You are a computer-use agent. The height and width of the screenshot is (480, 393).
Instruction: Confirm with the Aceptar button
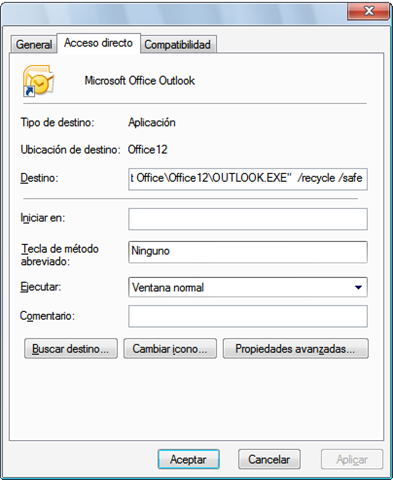[x=188, y=459]
